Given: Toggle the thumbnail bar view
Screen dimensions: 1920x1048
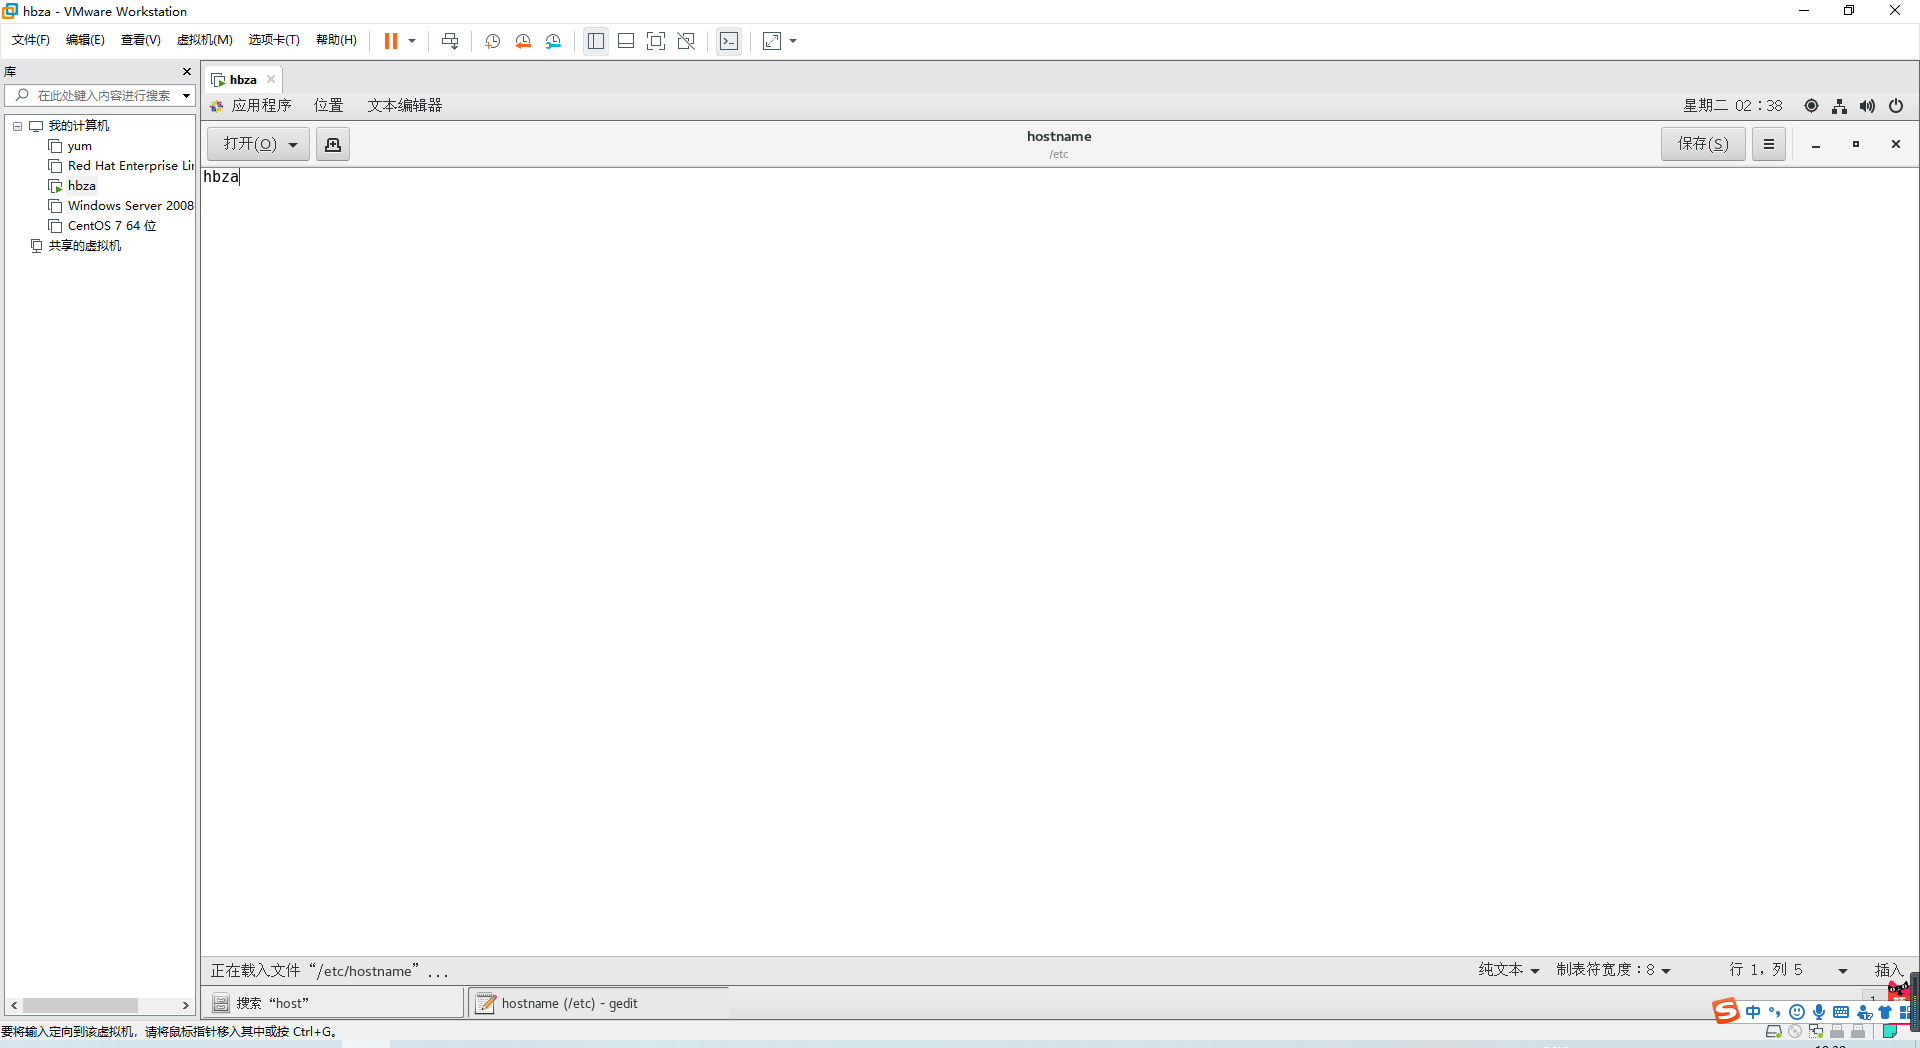Looking at the screenshot, I should pyautogui.click(x=626, y=41).
